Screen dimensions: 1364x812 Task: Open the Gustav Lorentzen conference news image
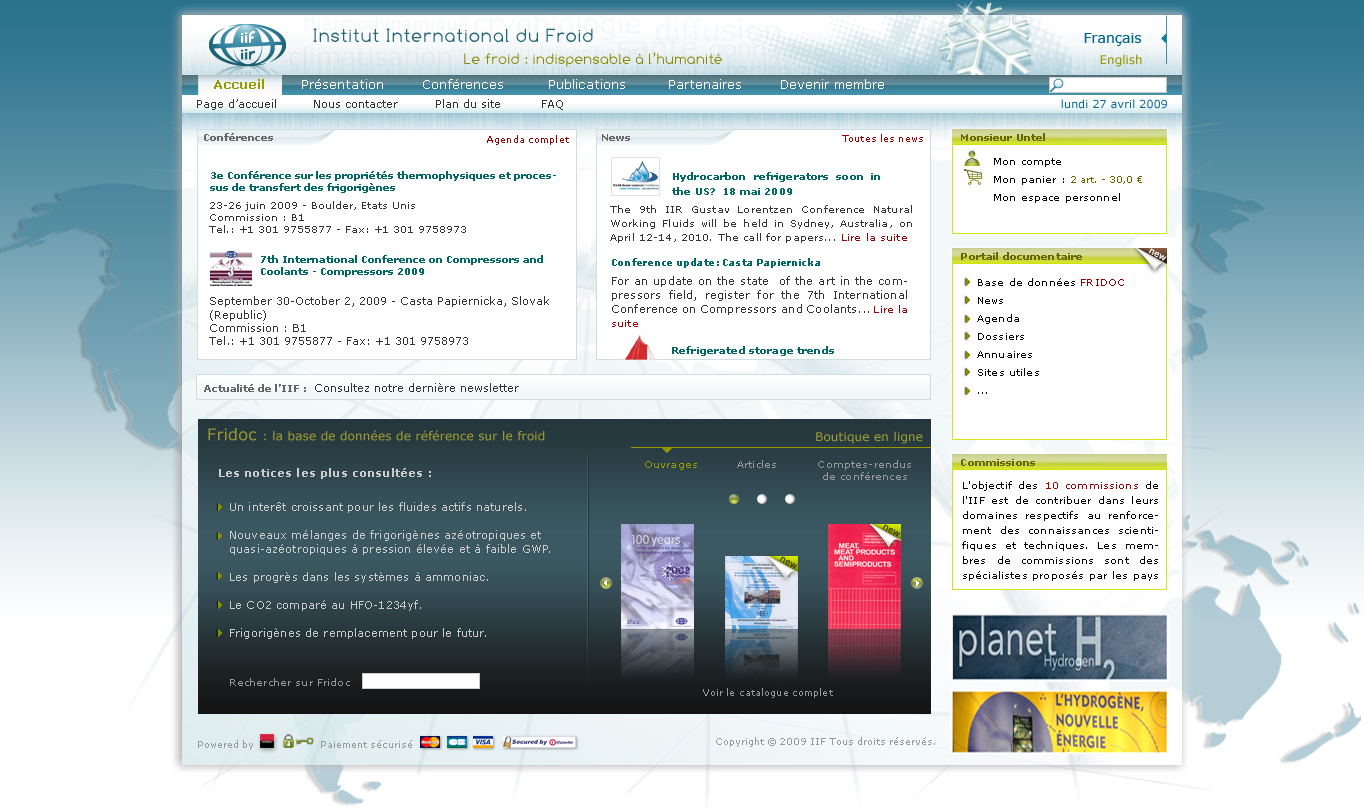coord(636,177)
